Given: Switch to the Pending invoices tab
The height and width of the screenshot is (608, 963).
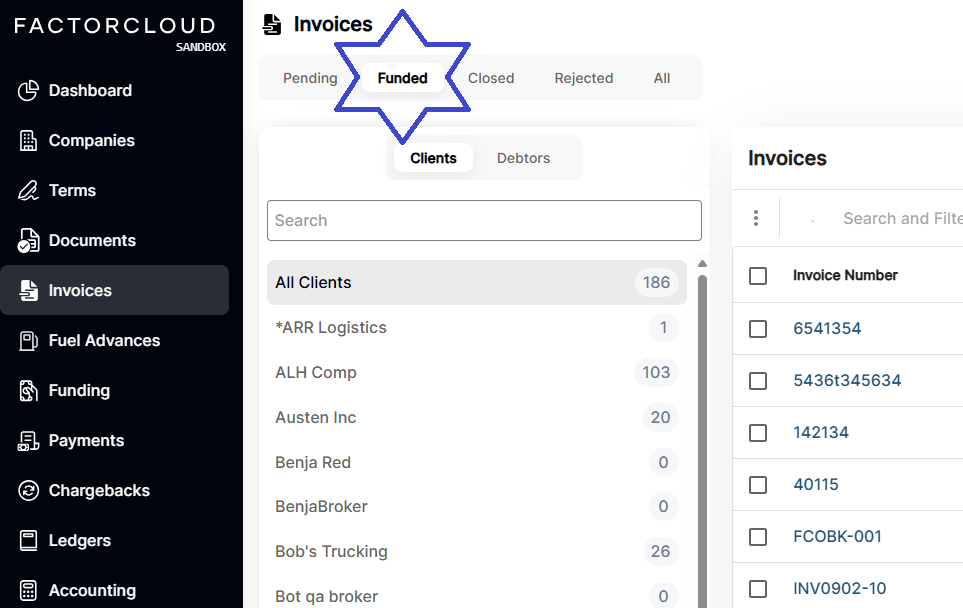Looking at the screenshot, I should (x=310, y=78).
